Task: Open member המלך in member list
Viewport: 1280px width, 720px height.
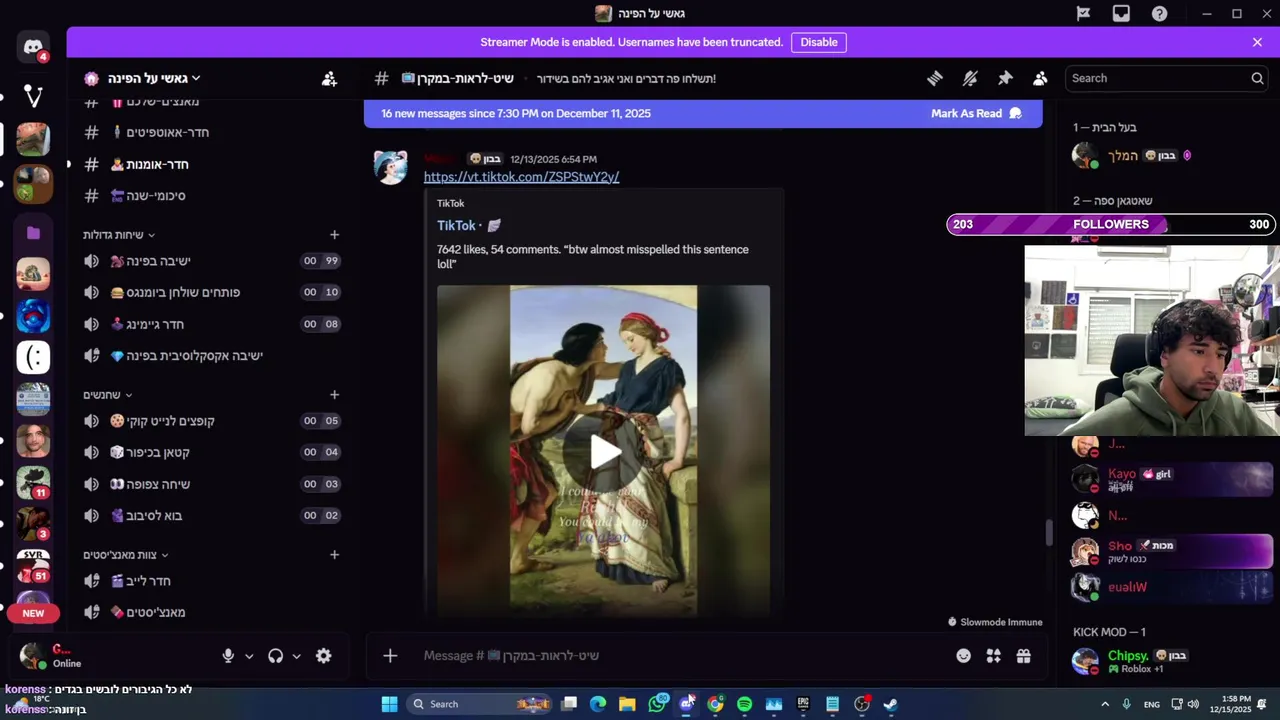Action: click(x=1171, y=155)
